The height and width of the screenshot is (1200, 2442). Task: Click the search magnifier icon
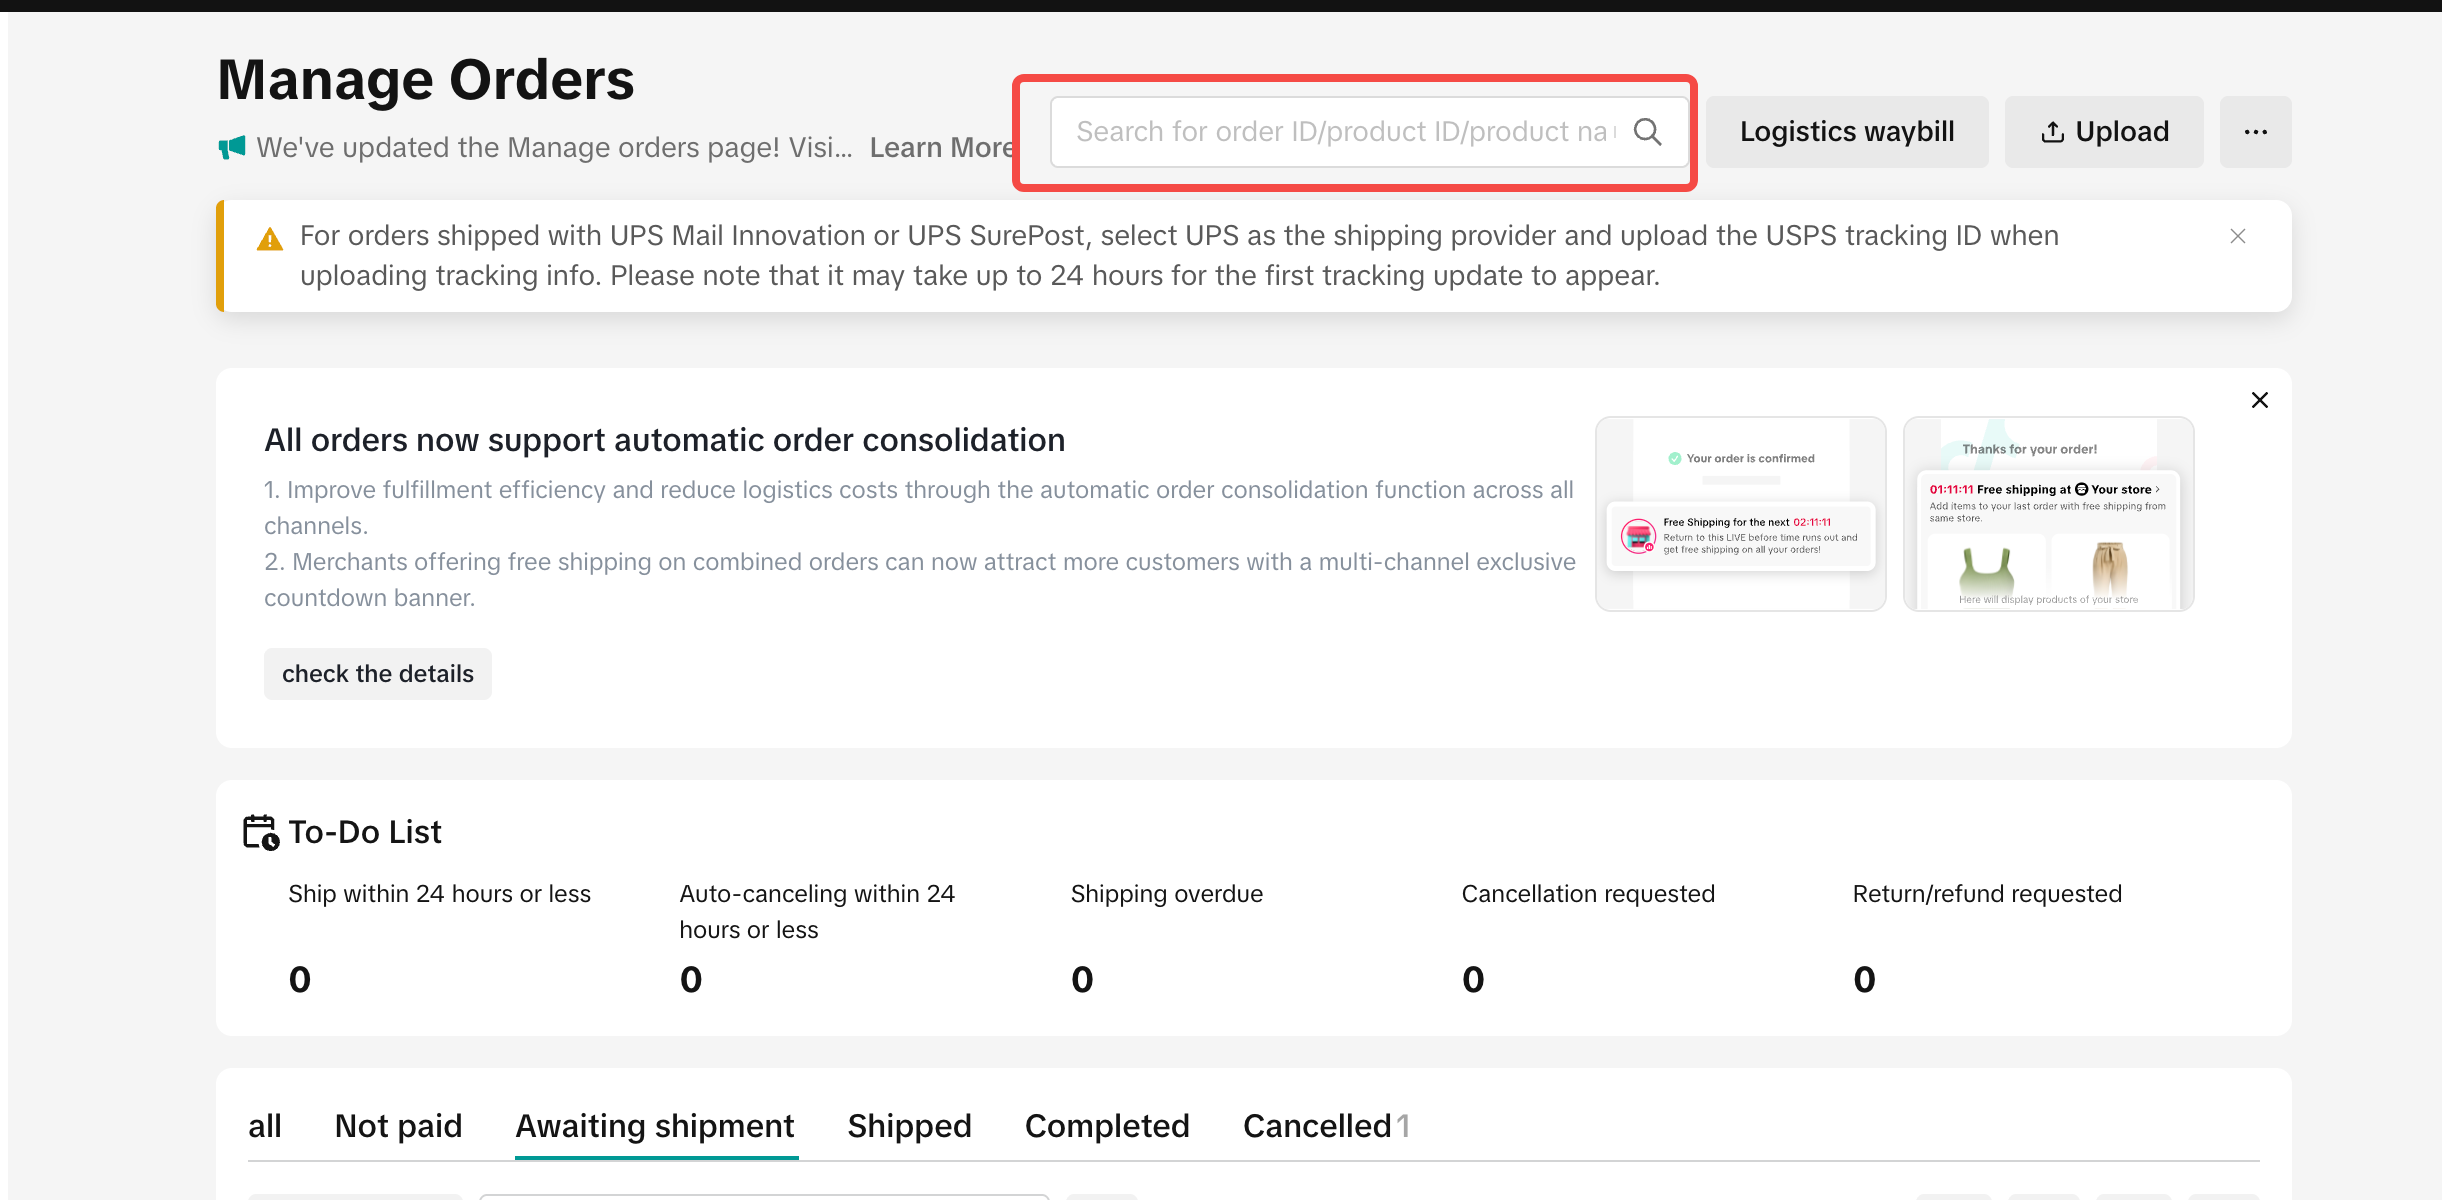[1647, 132]
